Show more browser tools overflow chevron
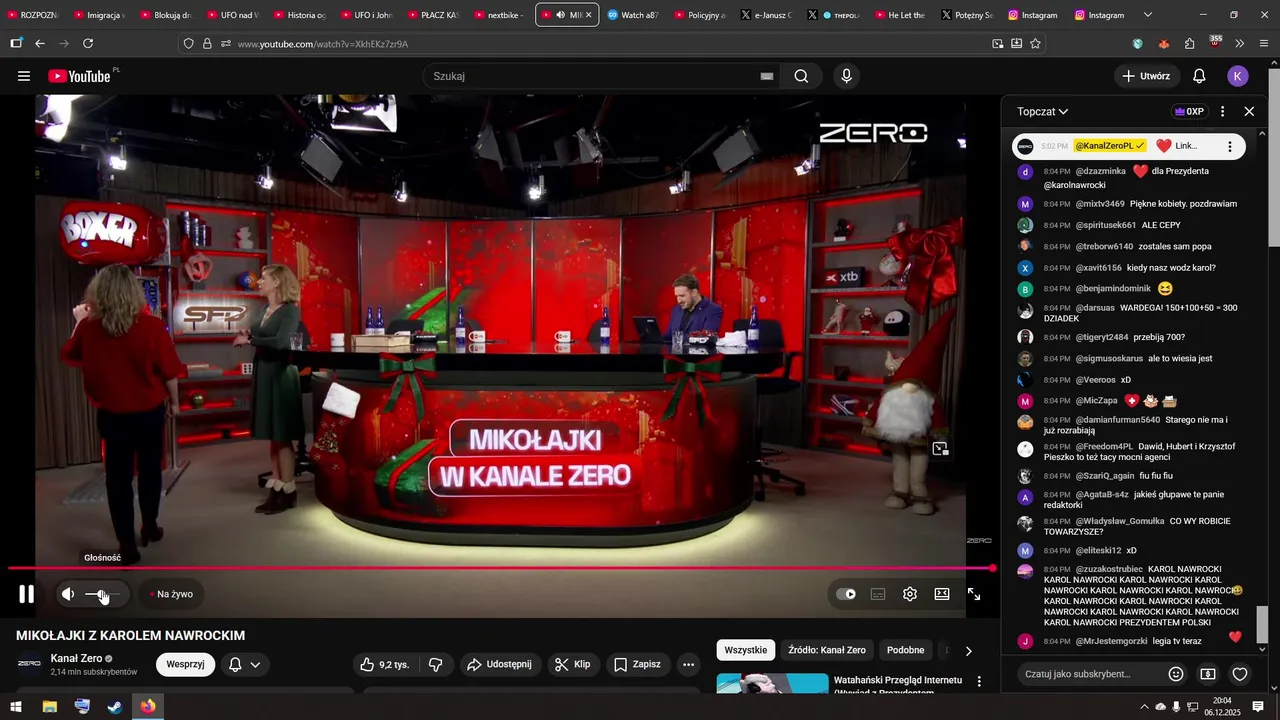The image size is (1280, 720). tap(1240, 44)
